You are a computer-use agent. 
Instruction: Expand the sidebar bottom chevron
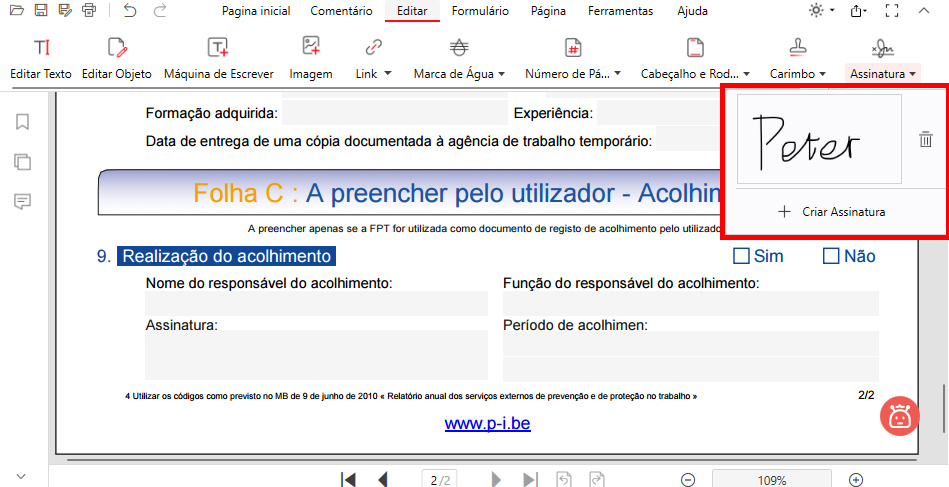(x=22, y=476)
